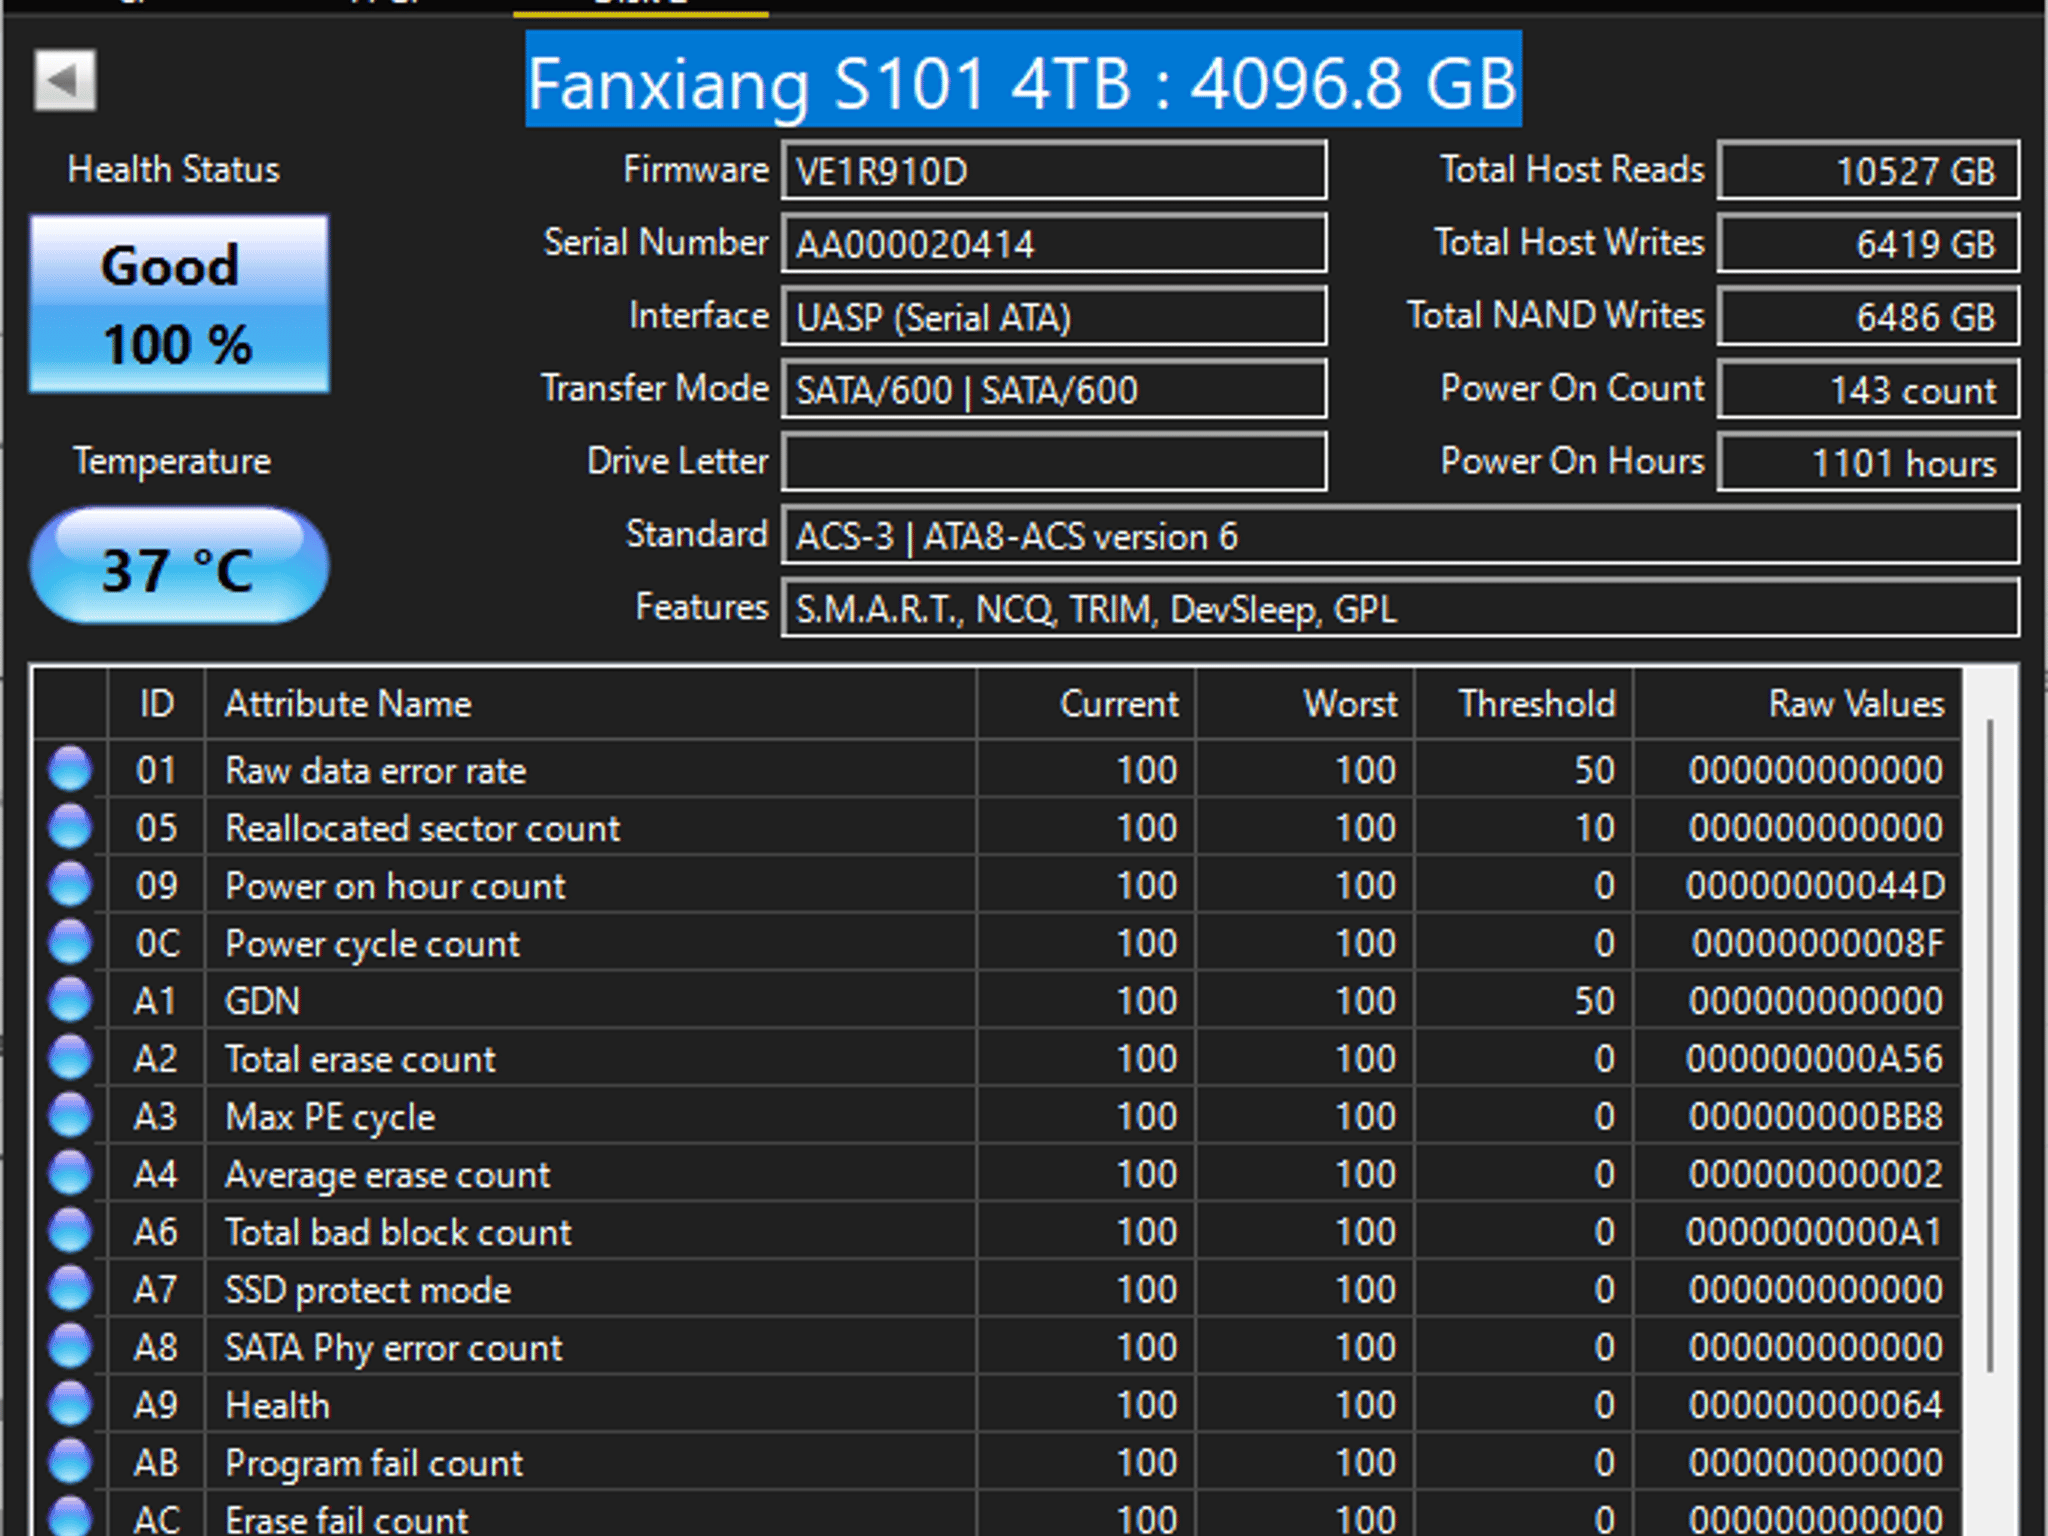Click status orb for SSD protect mode
This screenshot has width=2048, height=1536.
tap(70, 1289)
